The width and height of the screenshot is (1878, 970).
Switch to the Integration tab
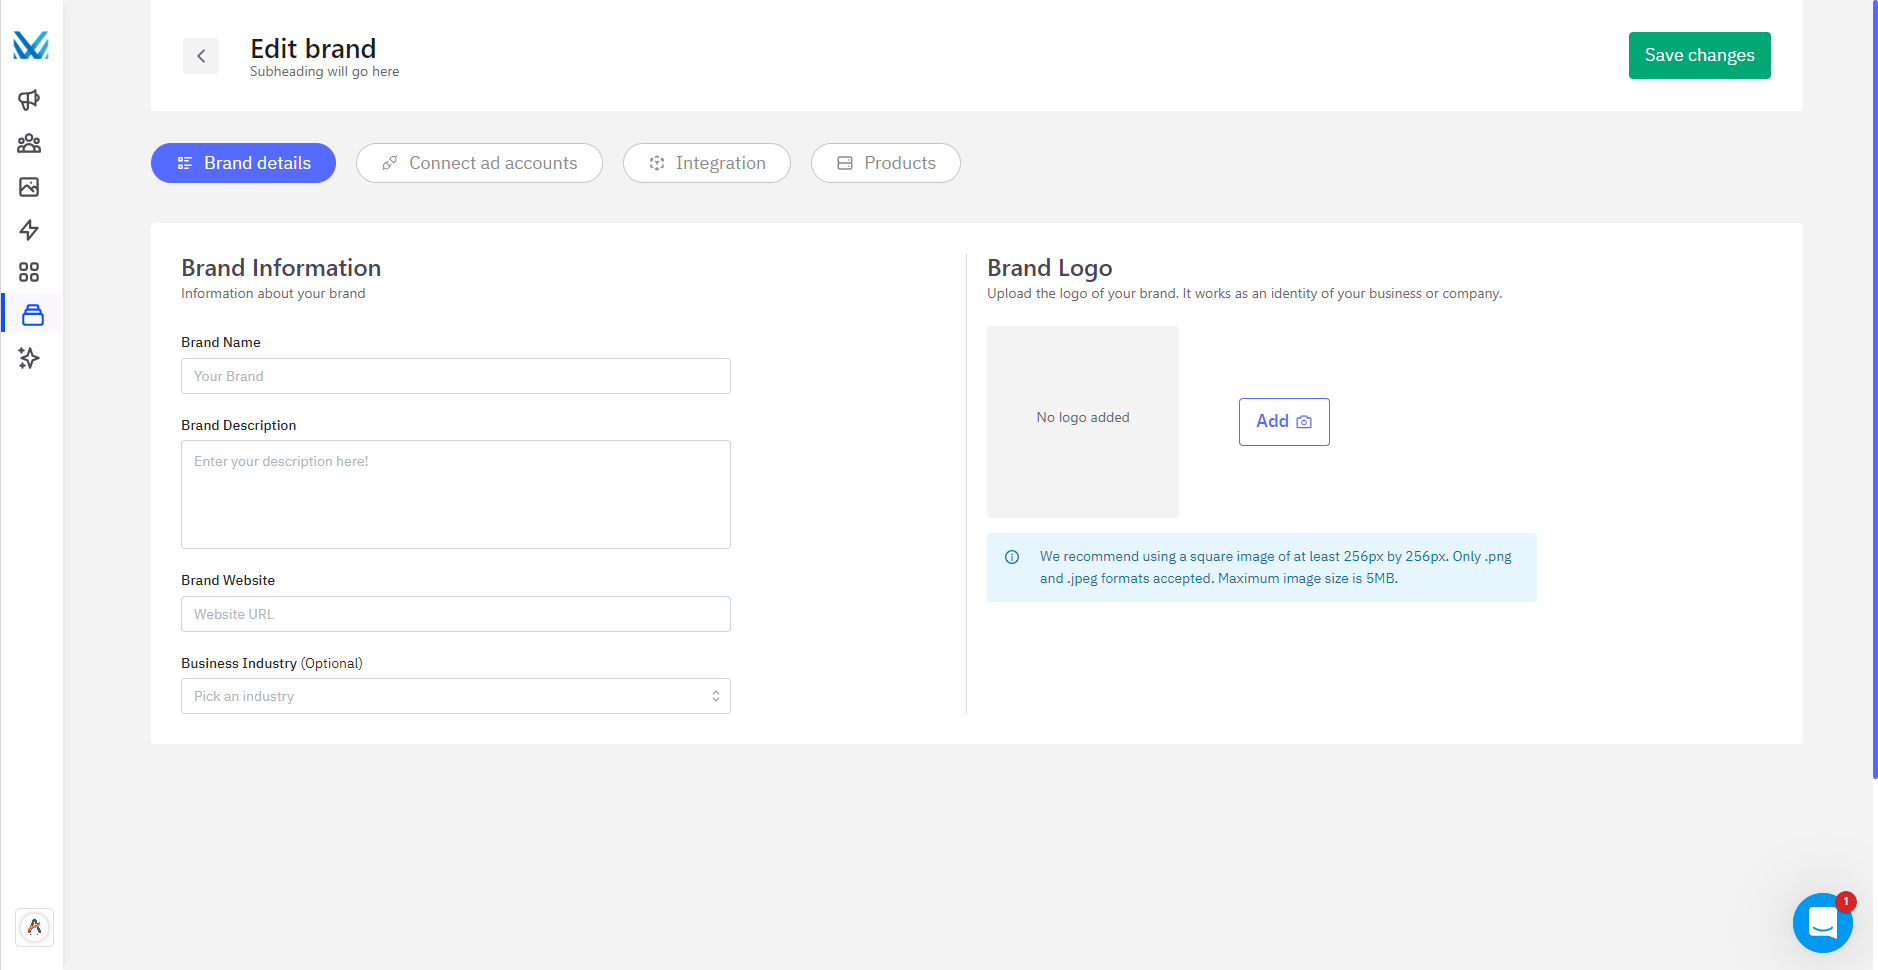(707, 163)
